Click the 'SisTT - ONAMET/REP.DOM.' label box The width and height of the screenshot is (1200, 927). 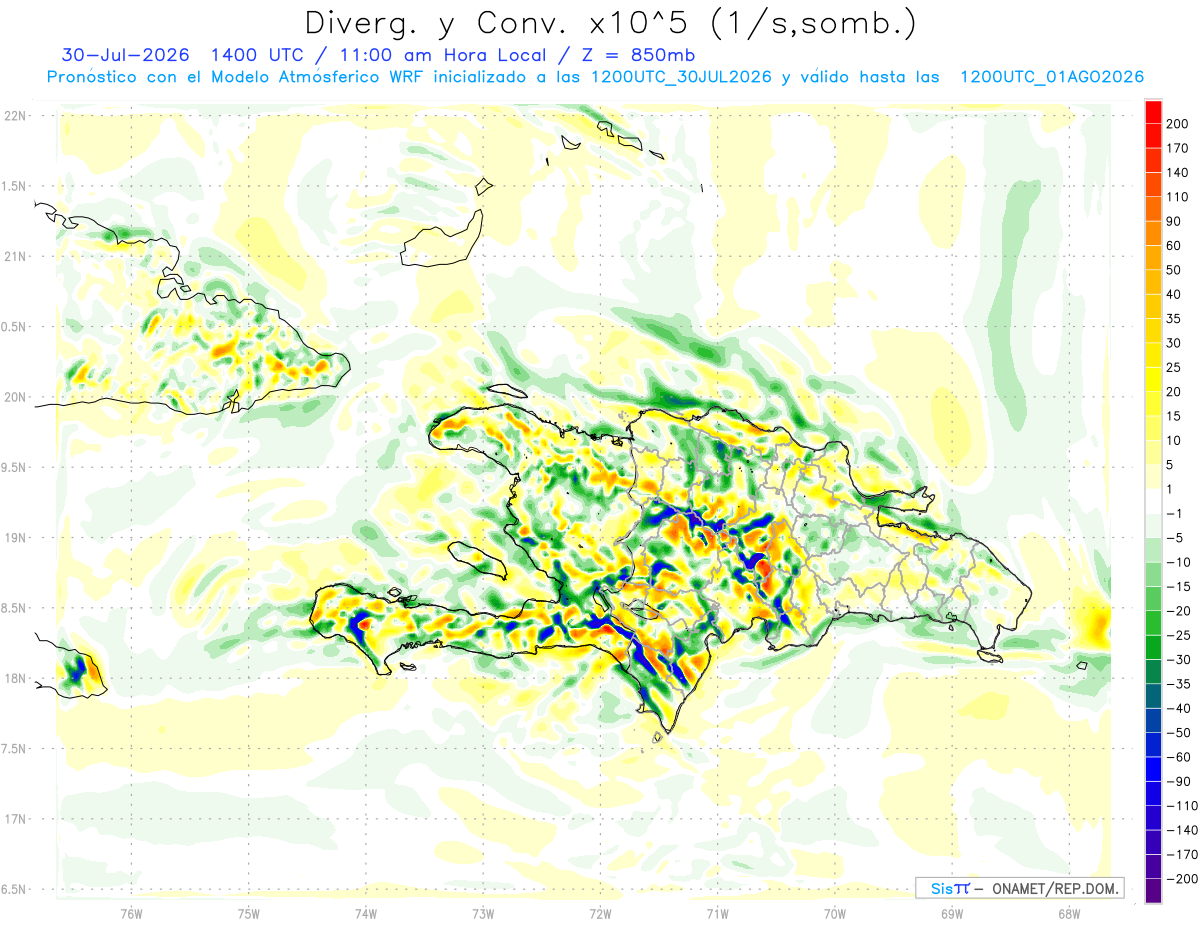(1020, 888)
